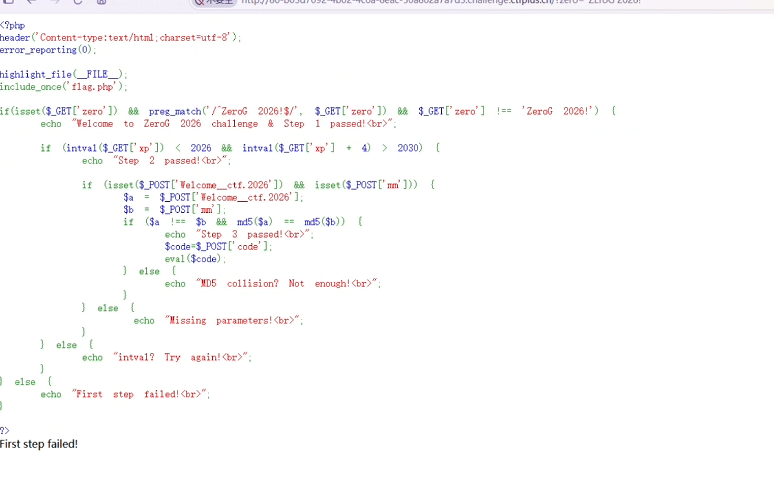Click the number 2030 in the intval condition
Viewport: 774px width, 477px height.
coord(408,148)
